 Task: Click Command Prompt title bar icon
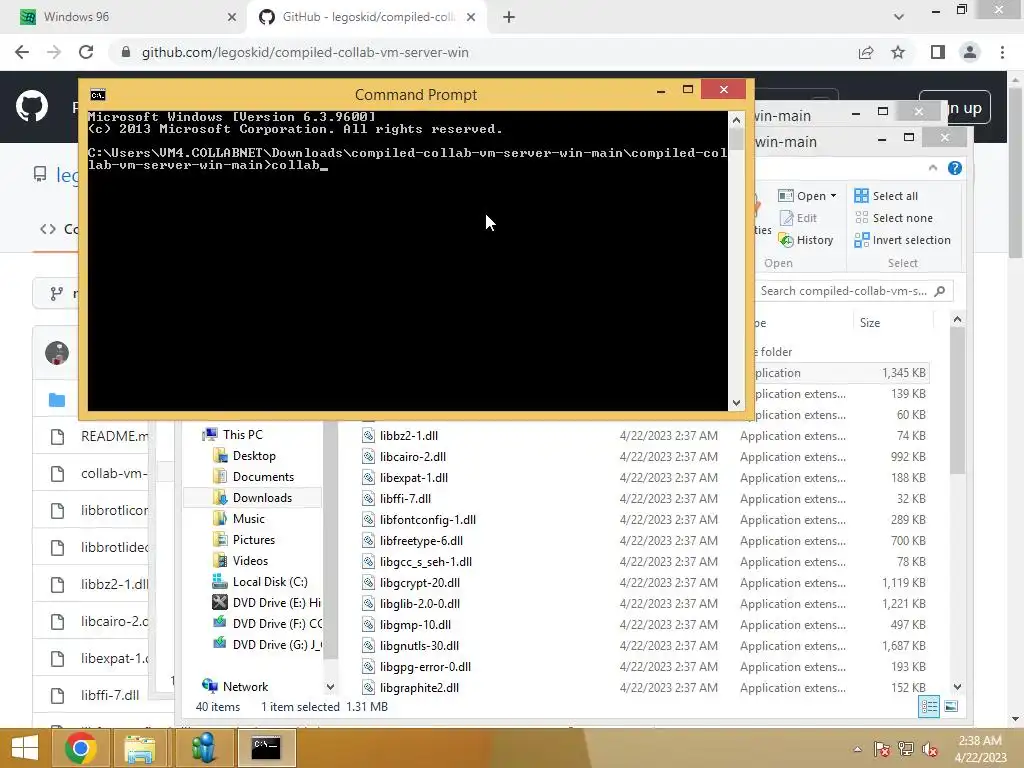click(x=98, y=95)
